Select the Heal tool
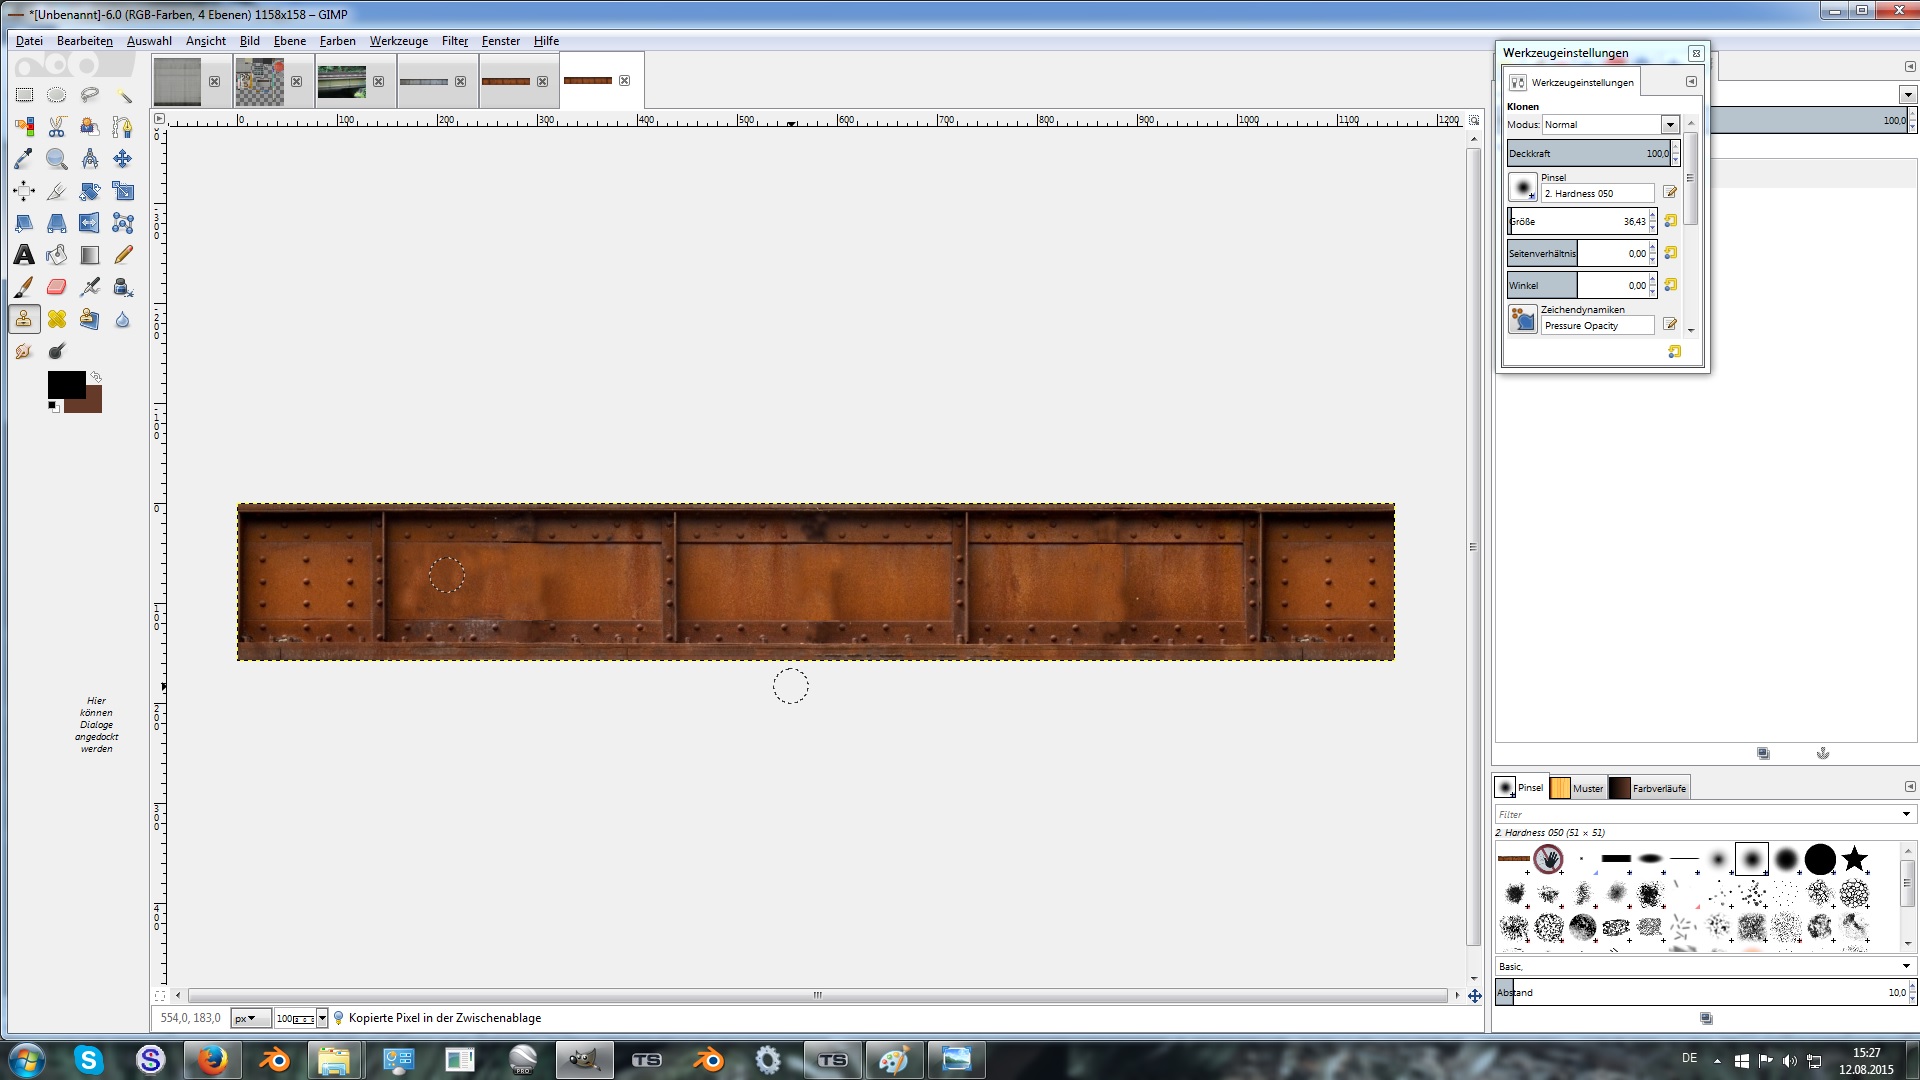Viewport: 1920px width, 1080px height. (x=57, y=319)
